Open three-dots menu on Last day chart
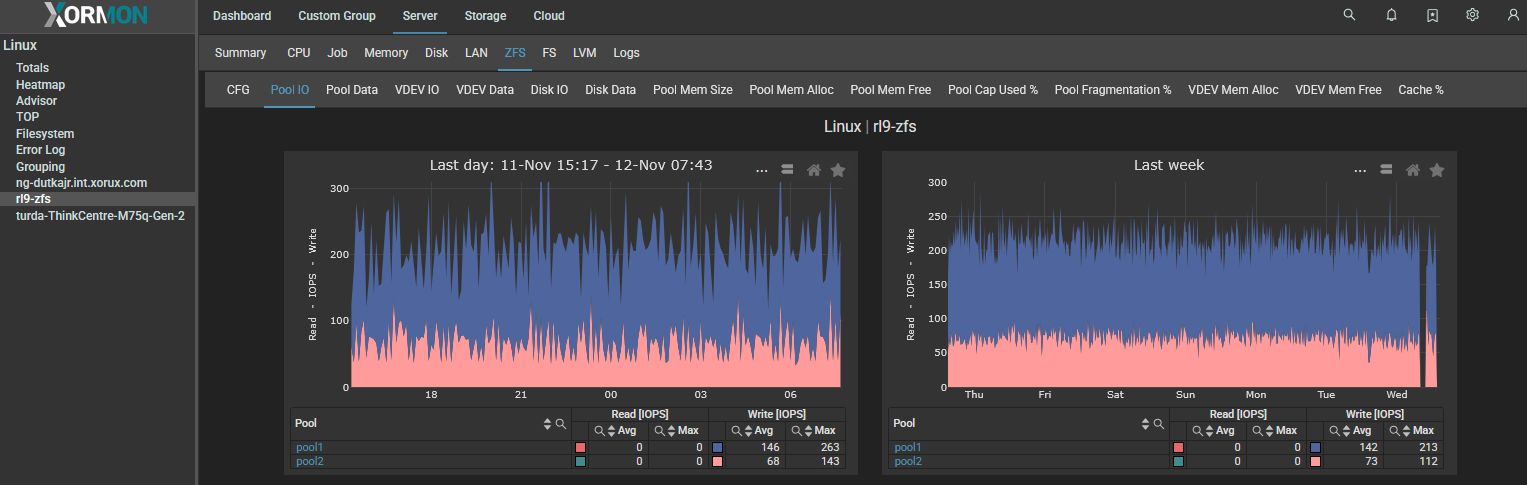The height and width of the screenshot is (485, 1527). [x=762, y=170]
